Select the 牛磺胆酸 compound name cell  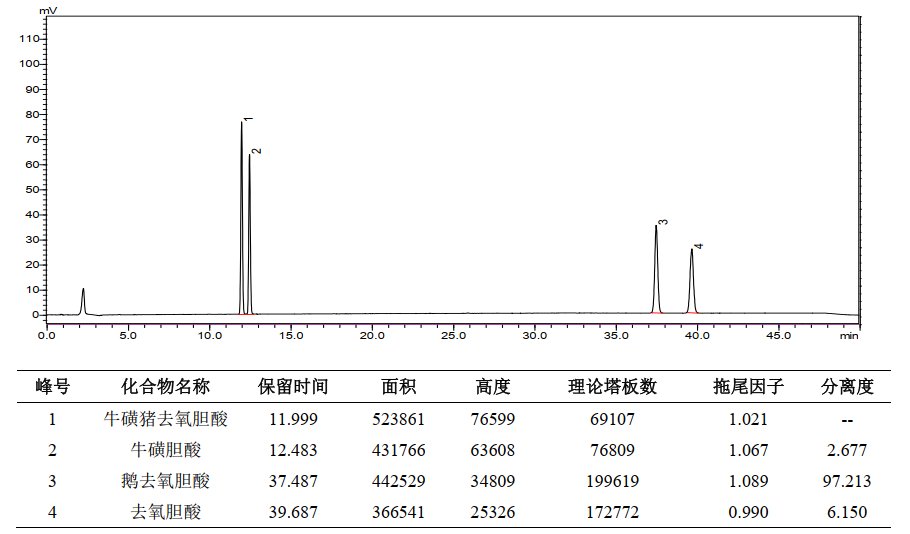166,450
